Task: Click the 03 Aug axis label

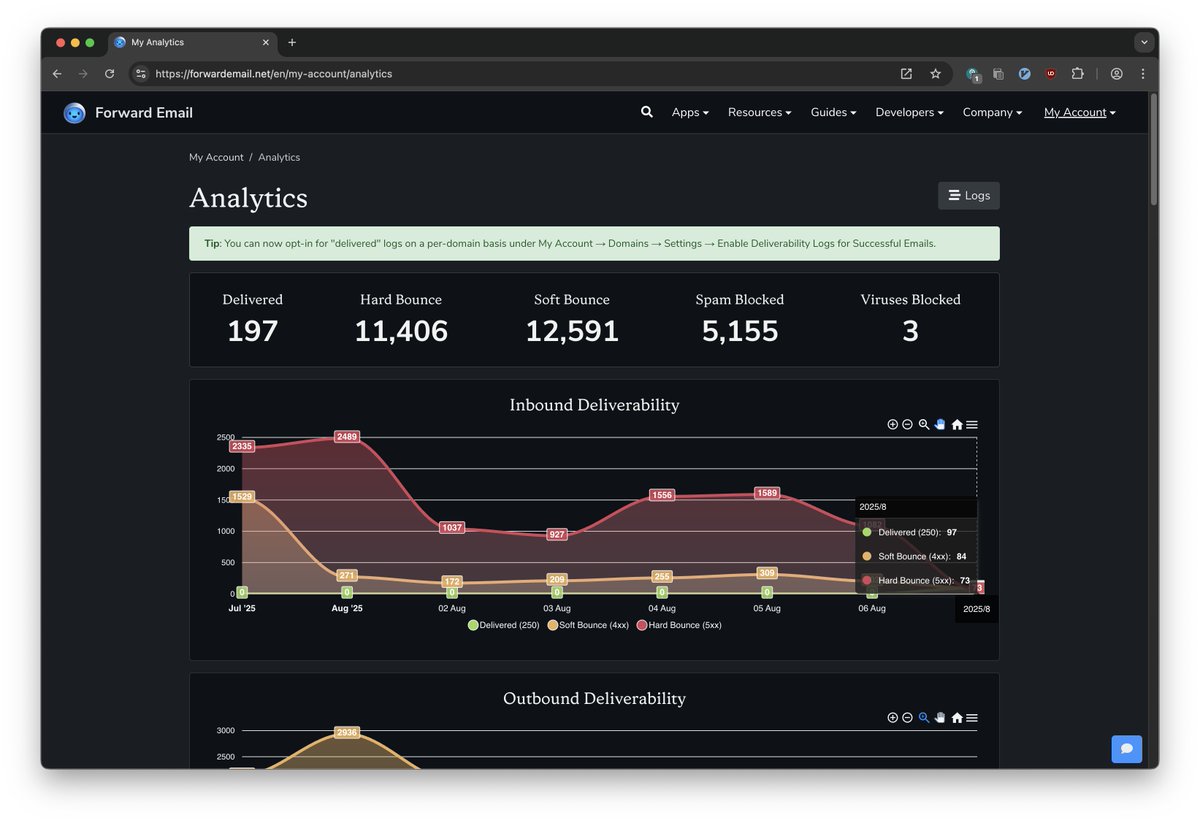Action: pos(557,608)
